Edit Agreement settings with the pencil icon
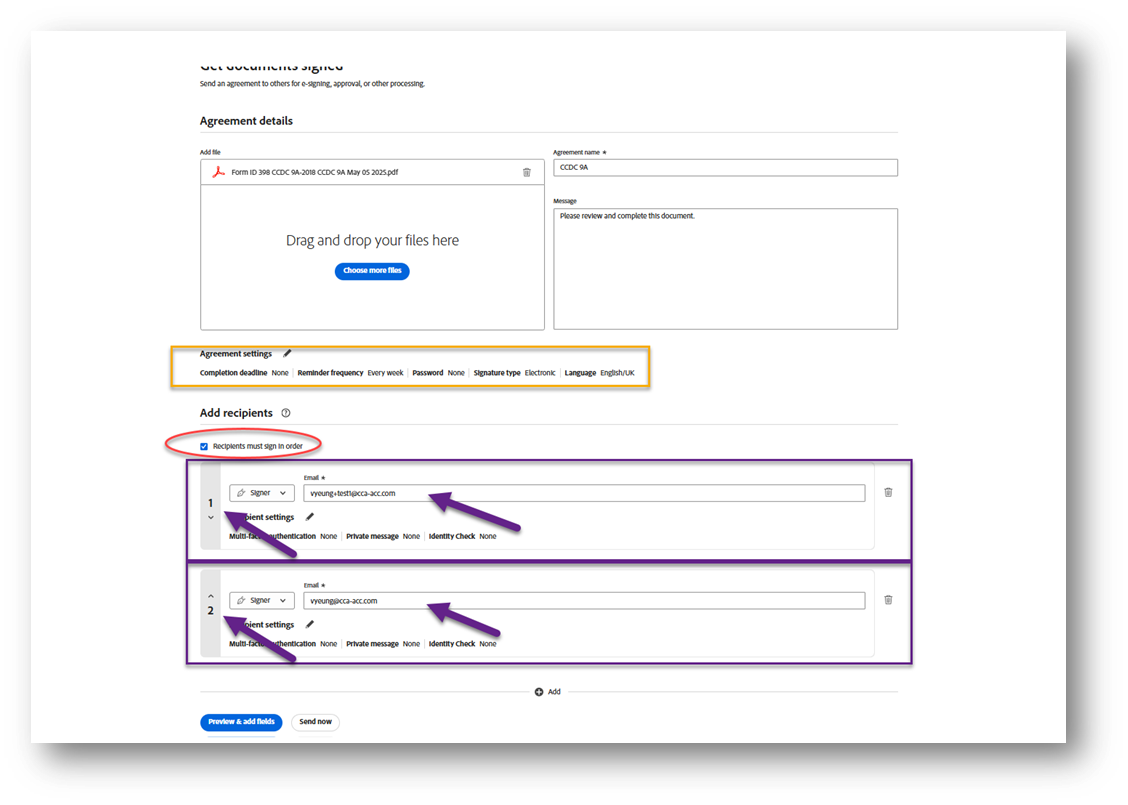This screenshot has height=805, width=1128. click(287, 352)
